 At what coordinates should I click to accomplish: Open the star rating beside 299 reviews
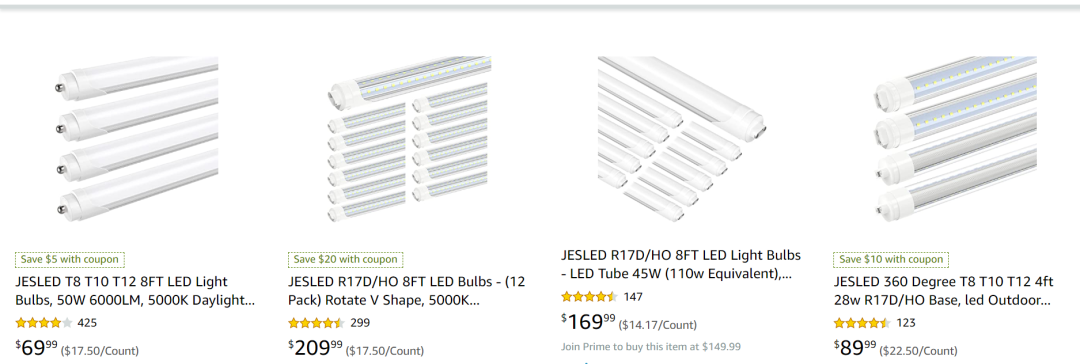(316, 323)
